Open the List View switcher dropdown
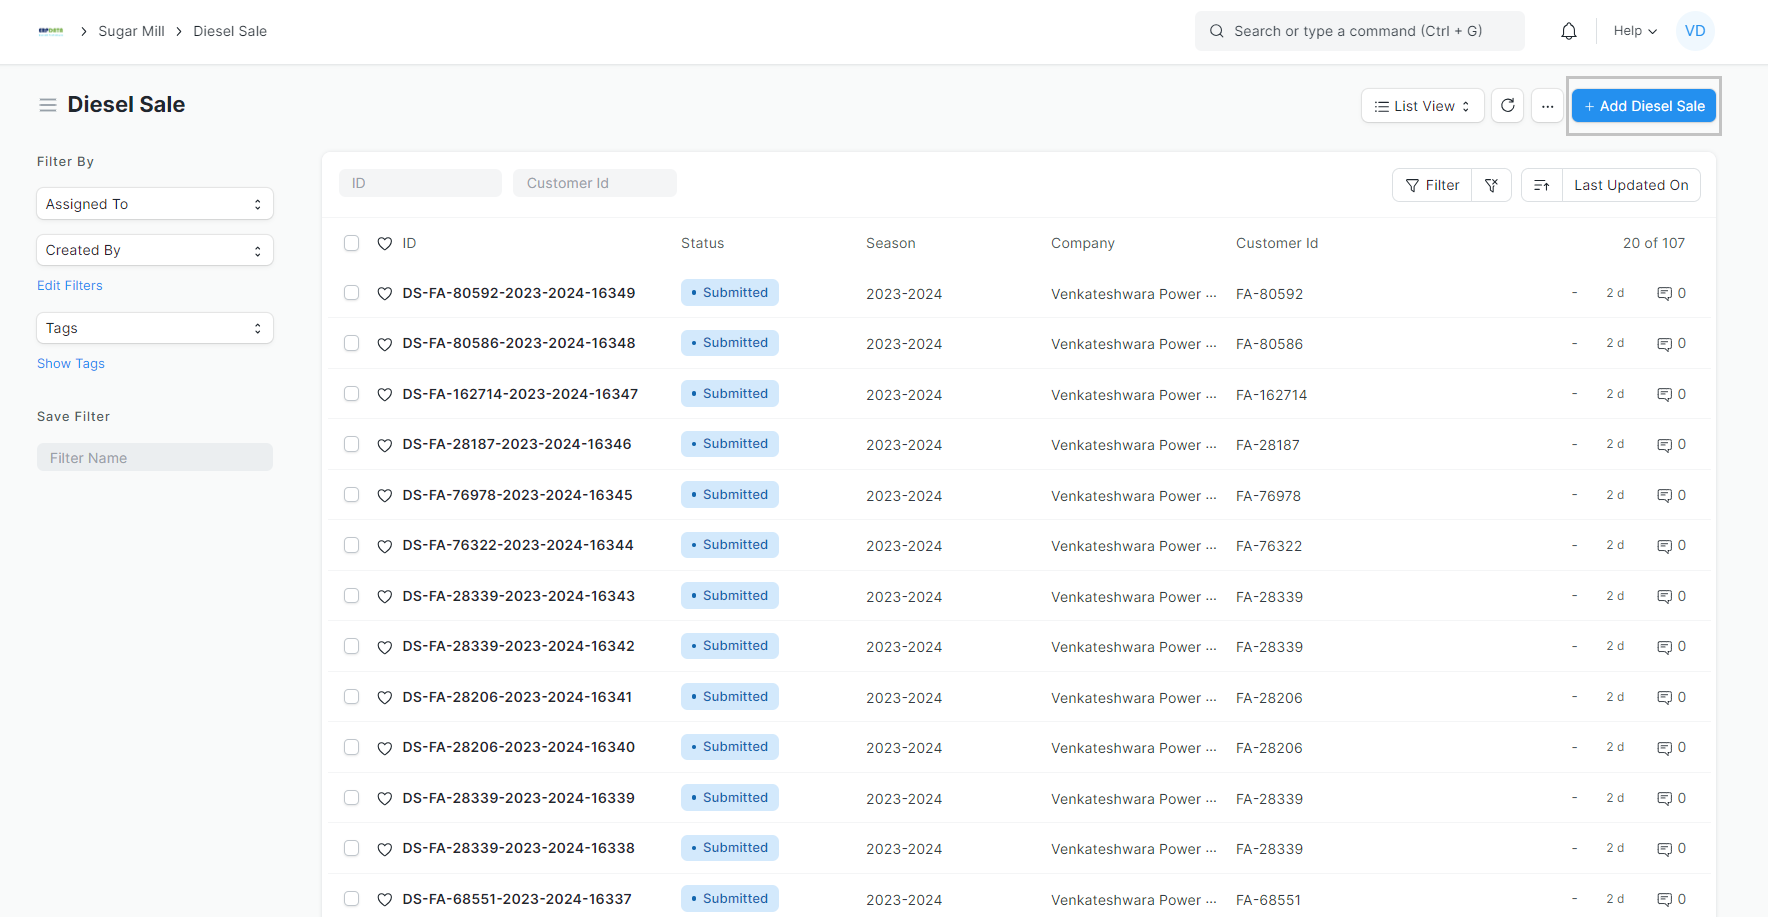Image resolution: width=1768 pixels, height=917 pixels. point(1422,106)
